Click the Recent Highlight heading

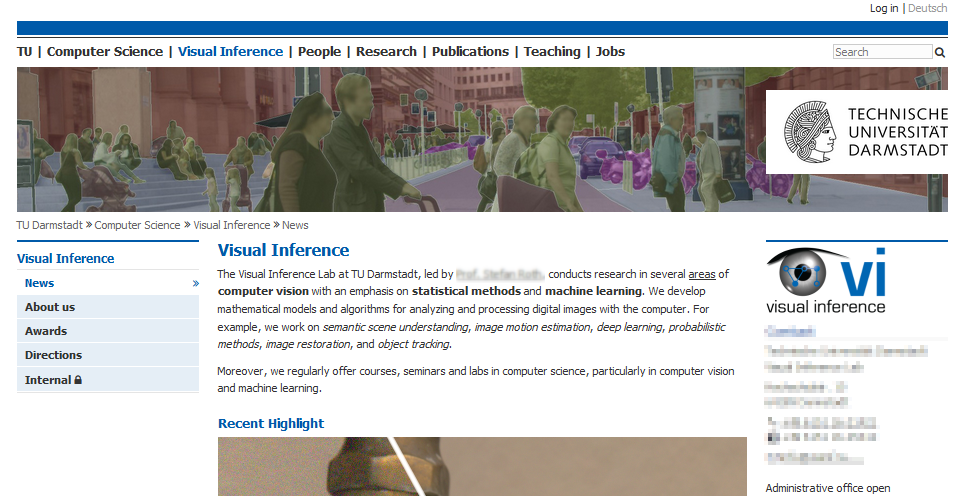tap(271, 423)
